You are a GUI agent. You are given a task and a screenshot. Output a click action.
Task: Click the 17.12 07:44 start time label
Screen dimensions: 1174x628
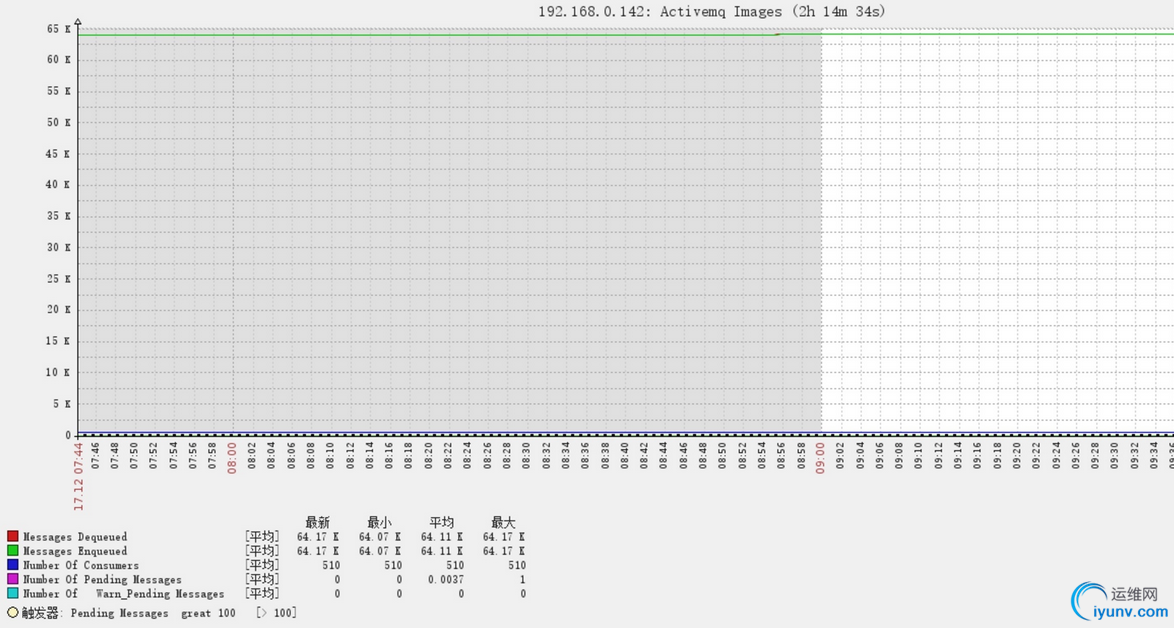pos(79,477)
